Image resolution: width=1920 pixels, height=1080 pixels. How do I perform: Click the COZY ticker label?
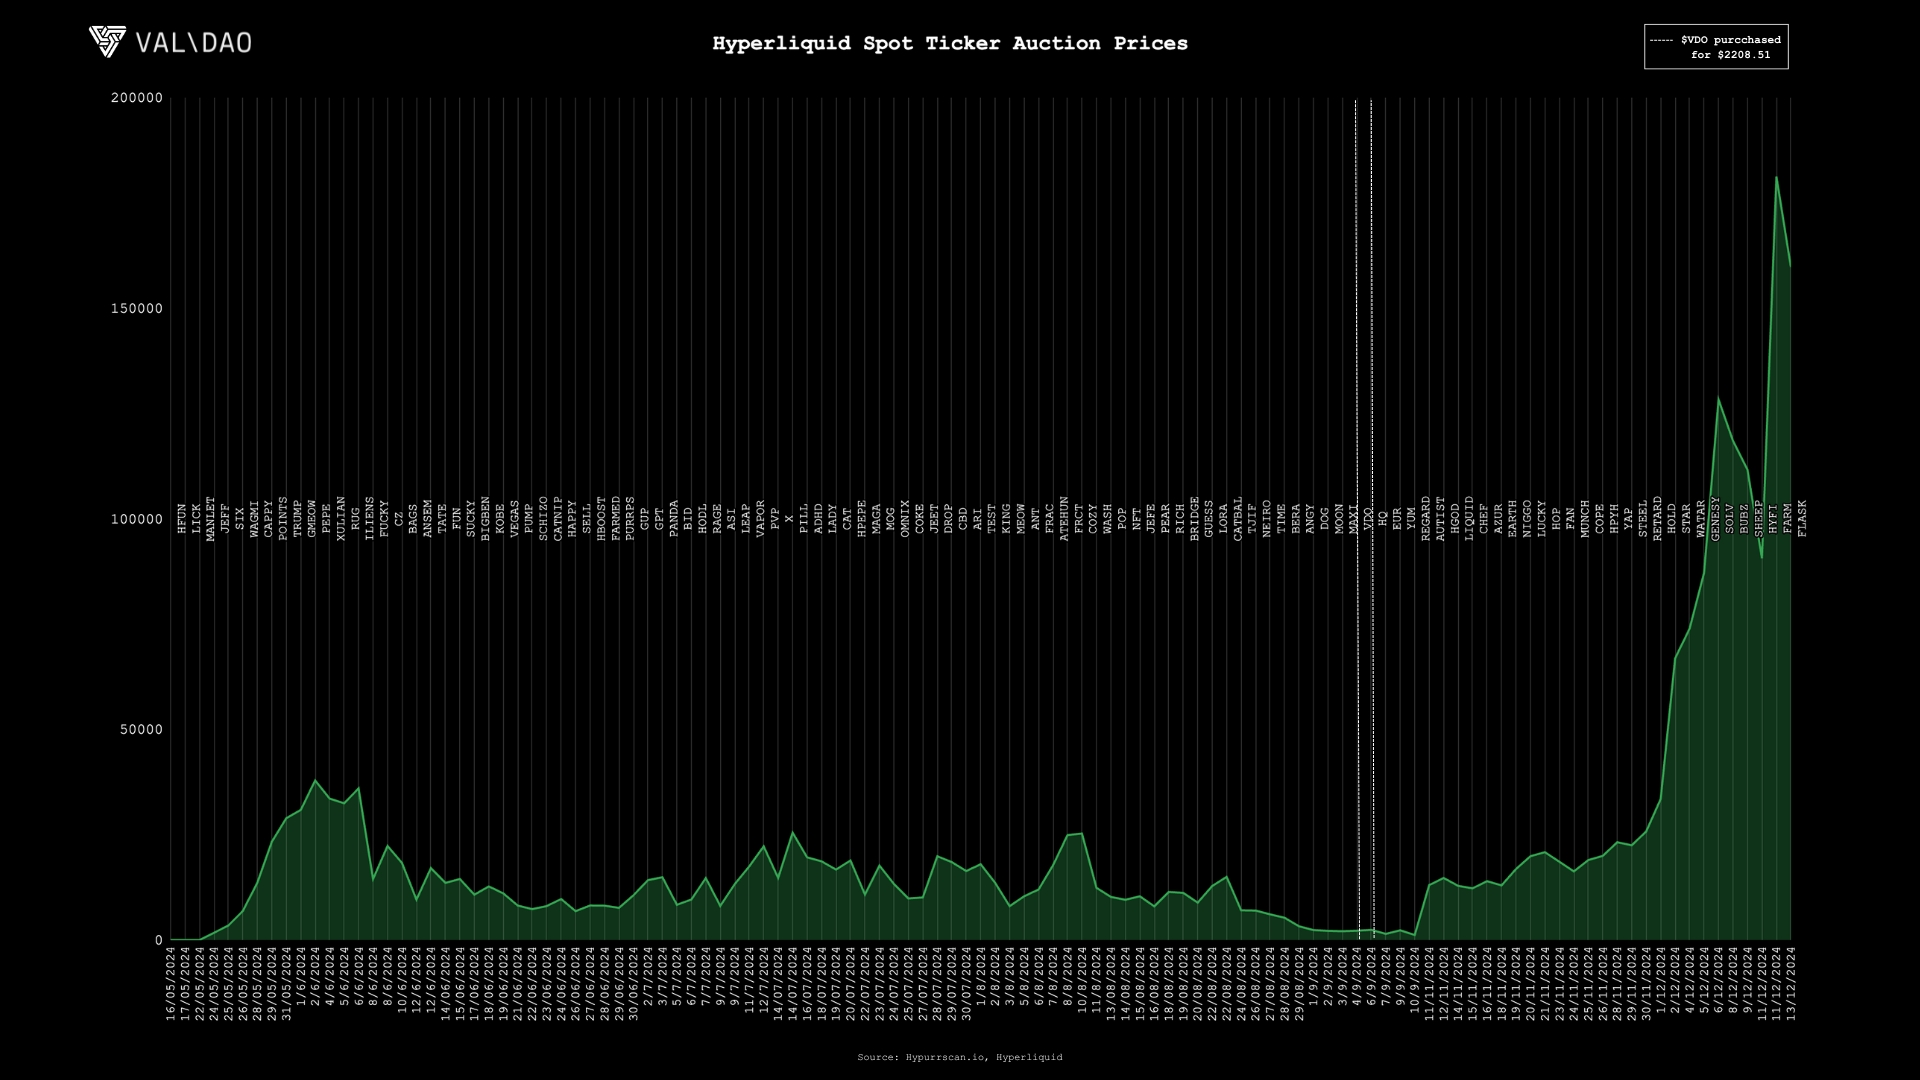(1094, 519)
